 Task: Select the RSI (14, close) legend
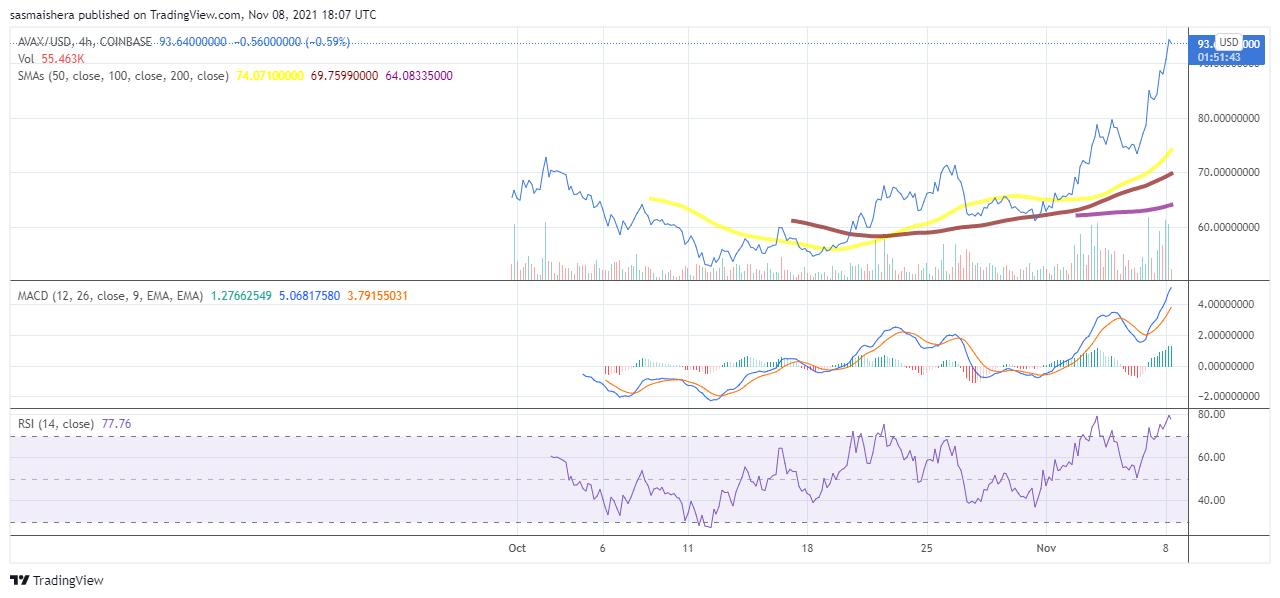click(x=56, y=424)
